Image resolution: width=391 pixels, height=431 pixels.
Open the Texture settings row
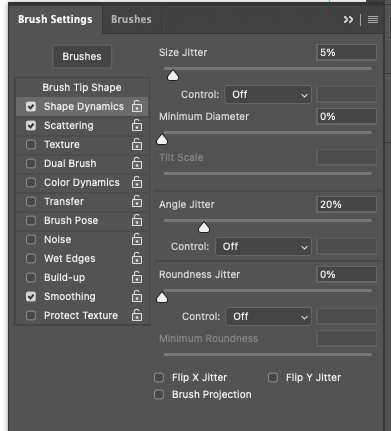82,145
